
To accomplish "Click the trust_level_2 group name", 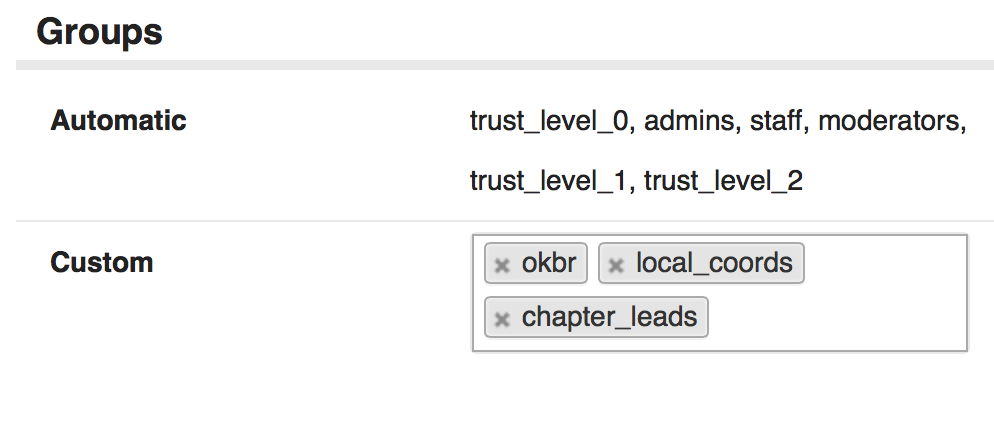I will click(x=723, y=182).
